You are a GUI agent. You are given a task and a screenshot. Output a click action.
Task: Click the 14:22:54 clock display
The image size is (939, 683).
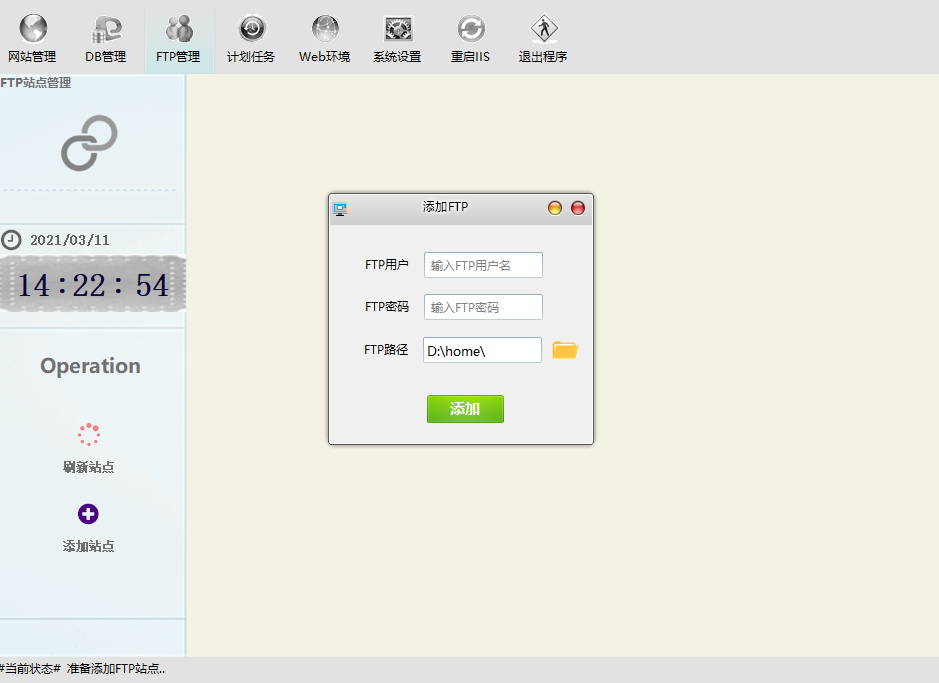coord(93,285)
